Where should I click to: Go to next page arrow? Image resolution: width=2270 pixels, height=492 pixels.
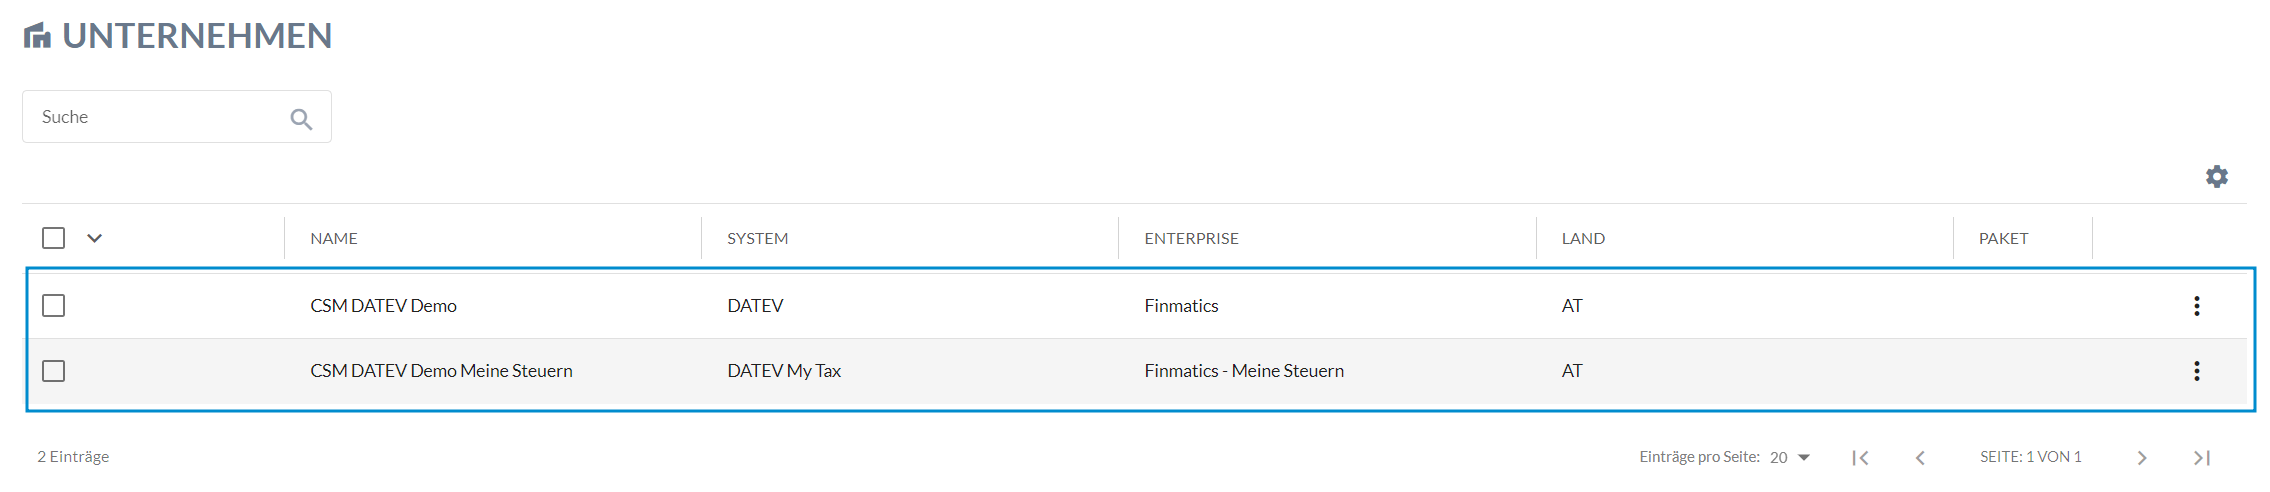tap(2142, 458)
